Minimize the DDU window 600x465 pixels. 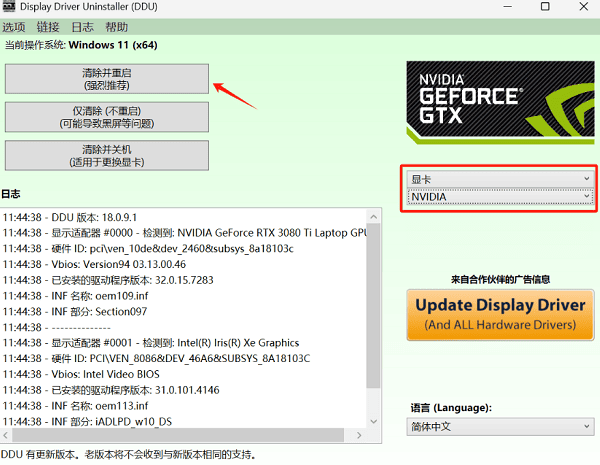tap(507, 7)
